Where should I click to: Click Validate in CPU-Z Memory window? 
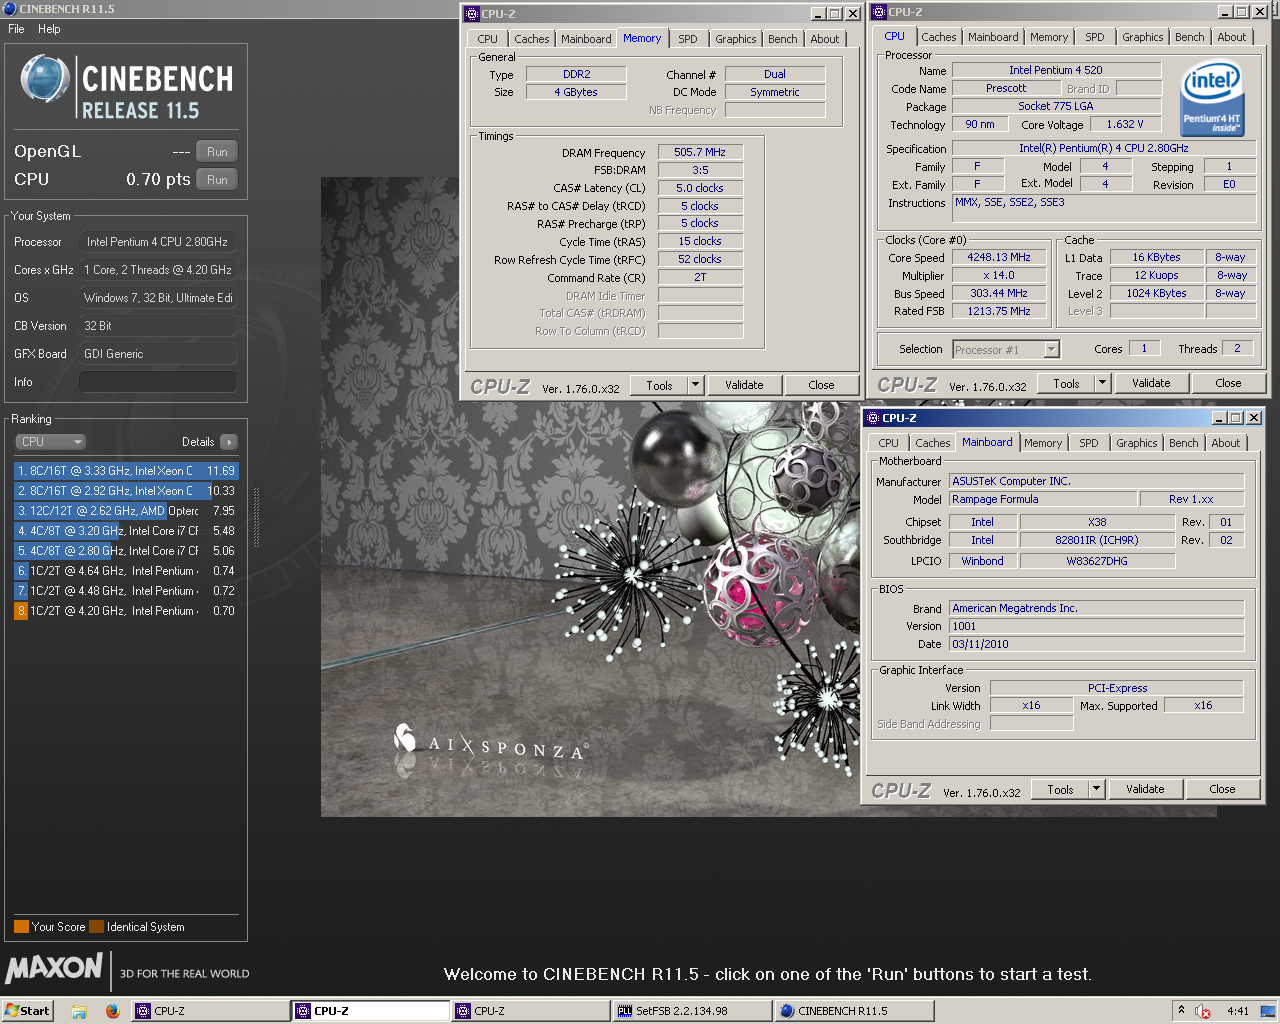(x=744, y=385)
